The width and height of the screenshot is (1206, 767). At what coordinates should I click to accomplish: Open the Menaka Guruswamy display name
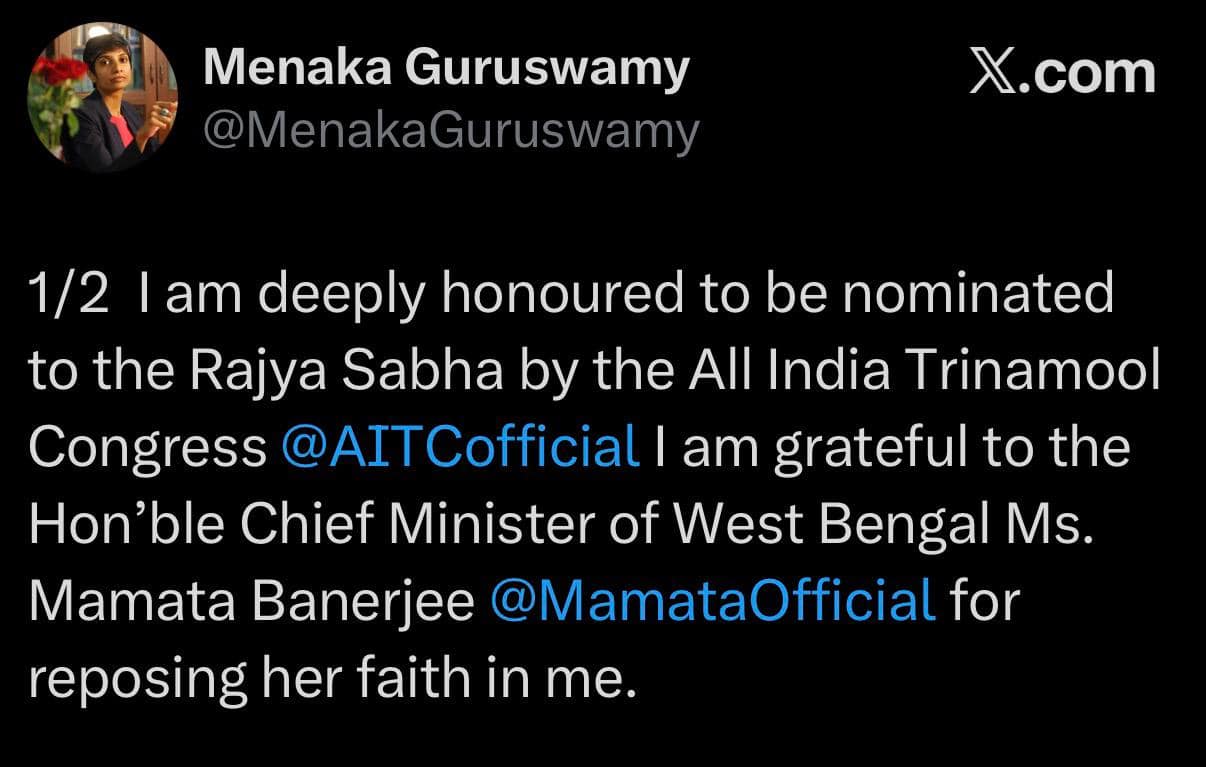(x=446, y=68)
